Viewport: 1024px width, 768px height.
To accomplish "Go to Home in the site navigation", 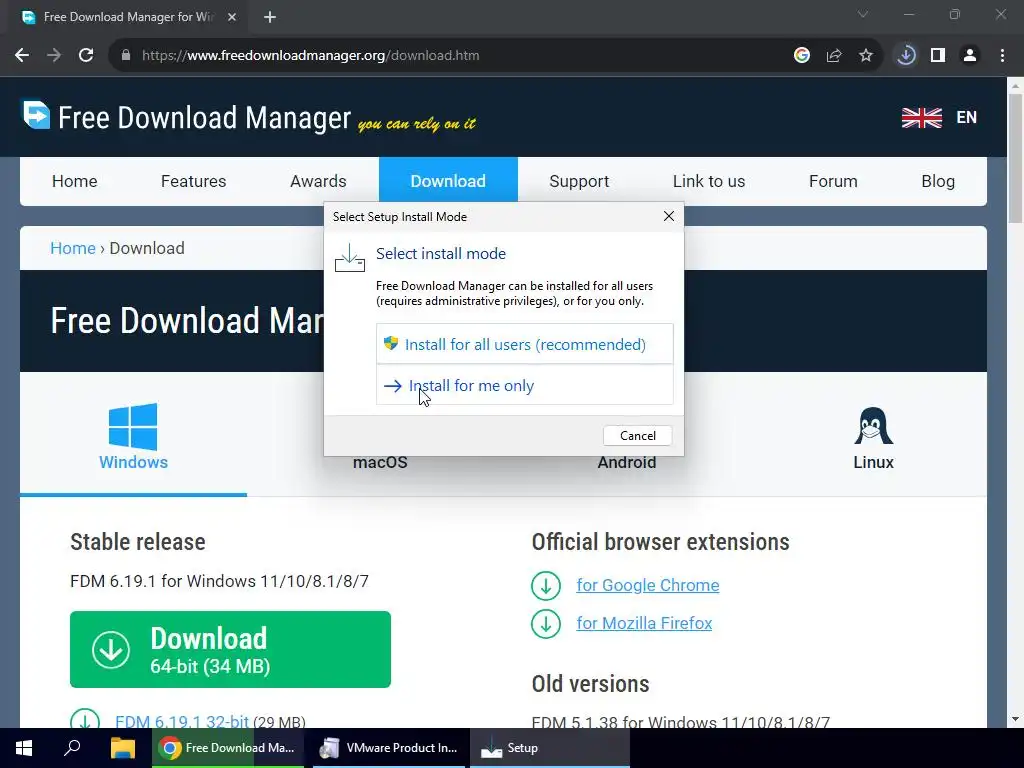I will point(74,181).
